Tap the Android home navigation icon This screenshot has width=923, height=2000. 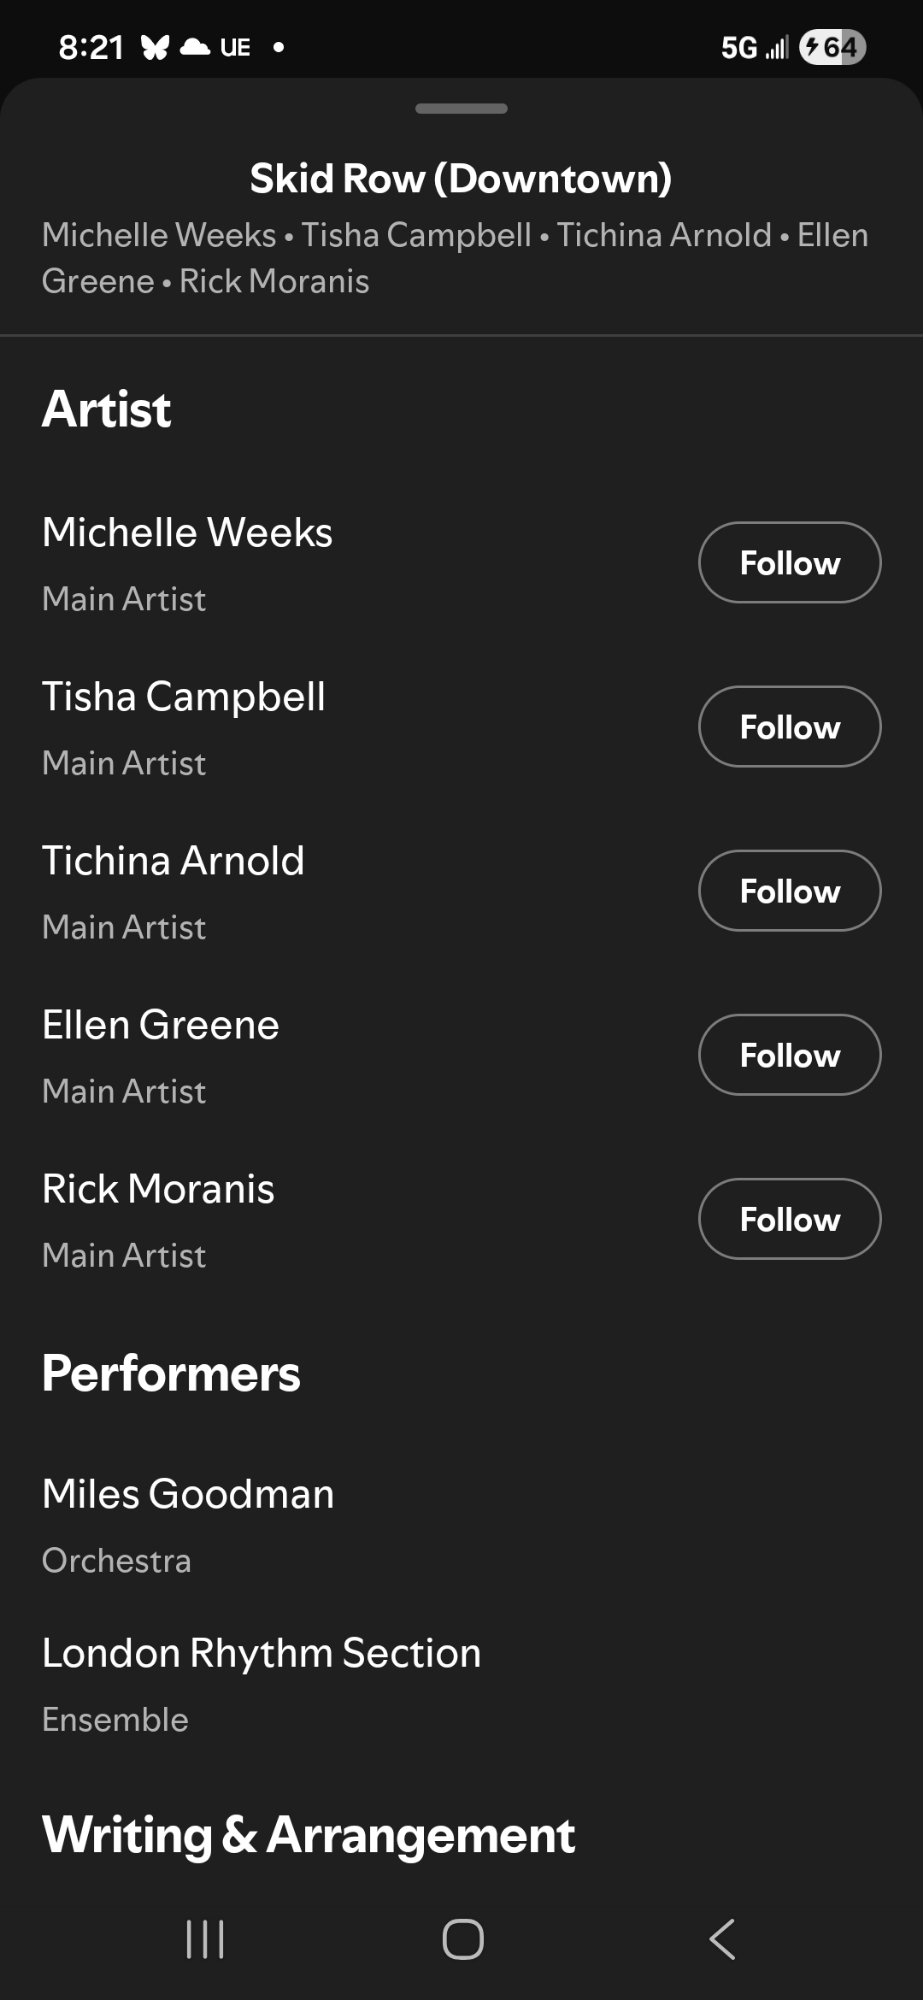(463, 1939)
